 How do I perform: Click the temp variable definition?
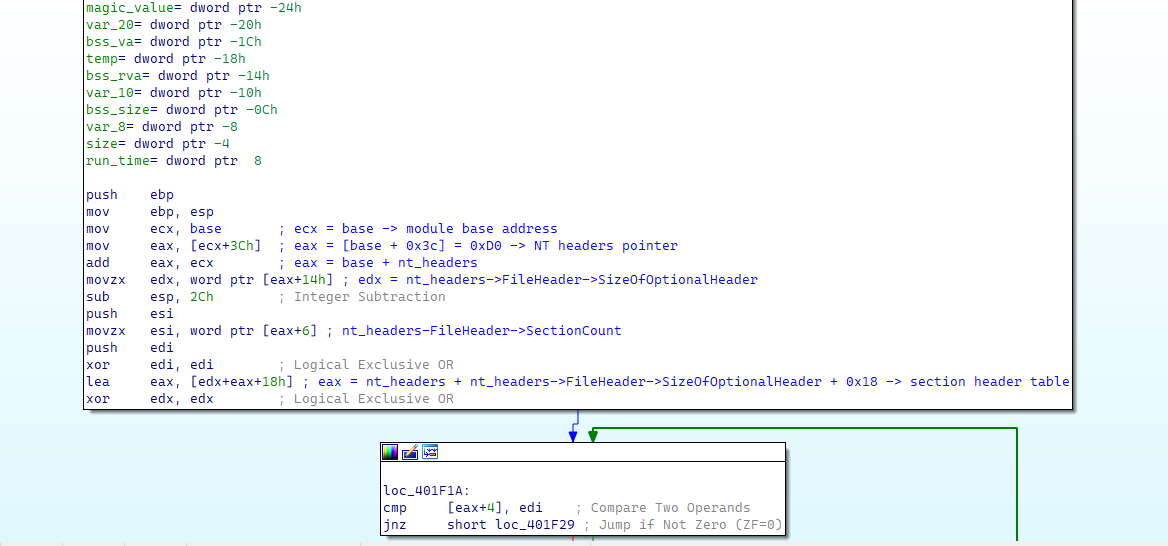[101, 59]
